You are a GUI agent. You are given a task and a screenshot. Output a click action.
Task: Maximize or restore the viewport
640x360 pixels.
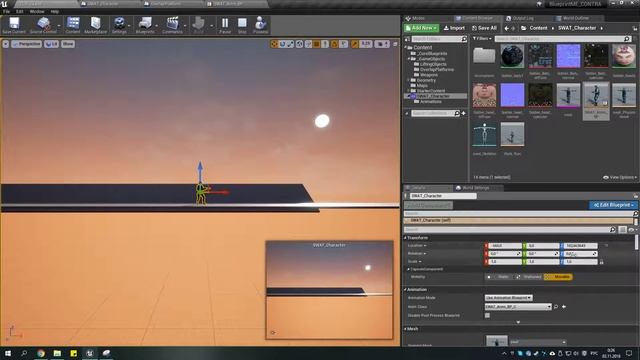click(395, 44)
